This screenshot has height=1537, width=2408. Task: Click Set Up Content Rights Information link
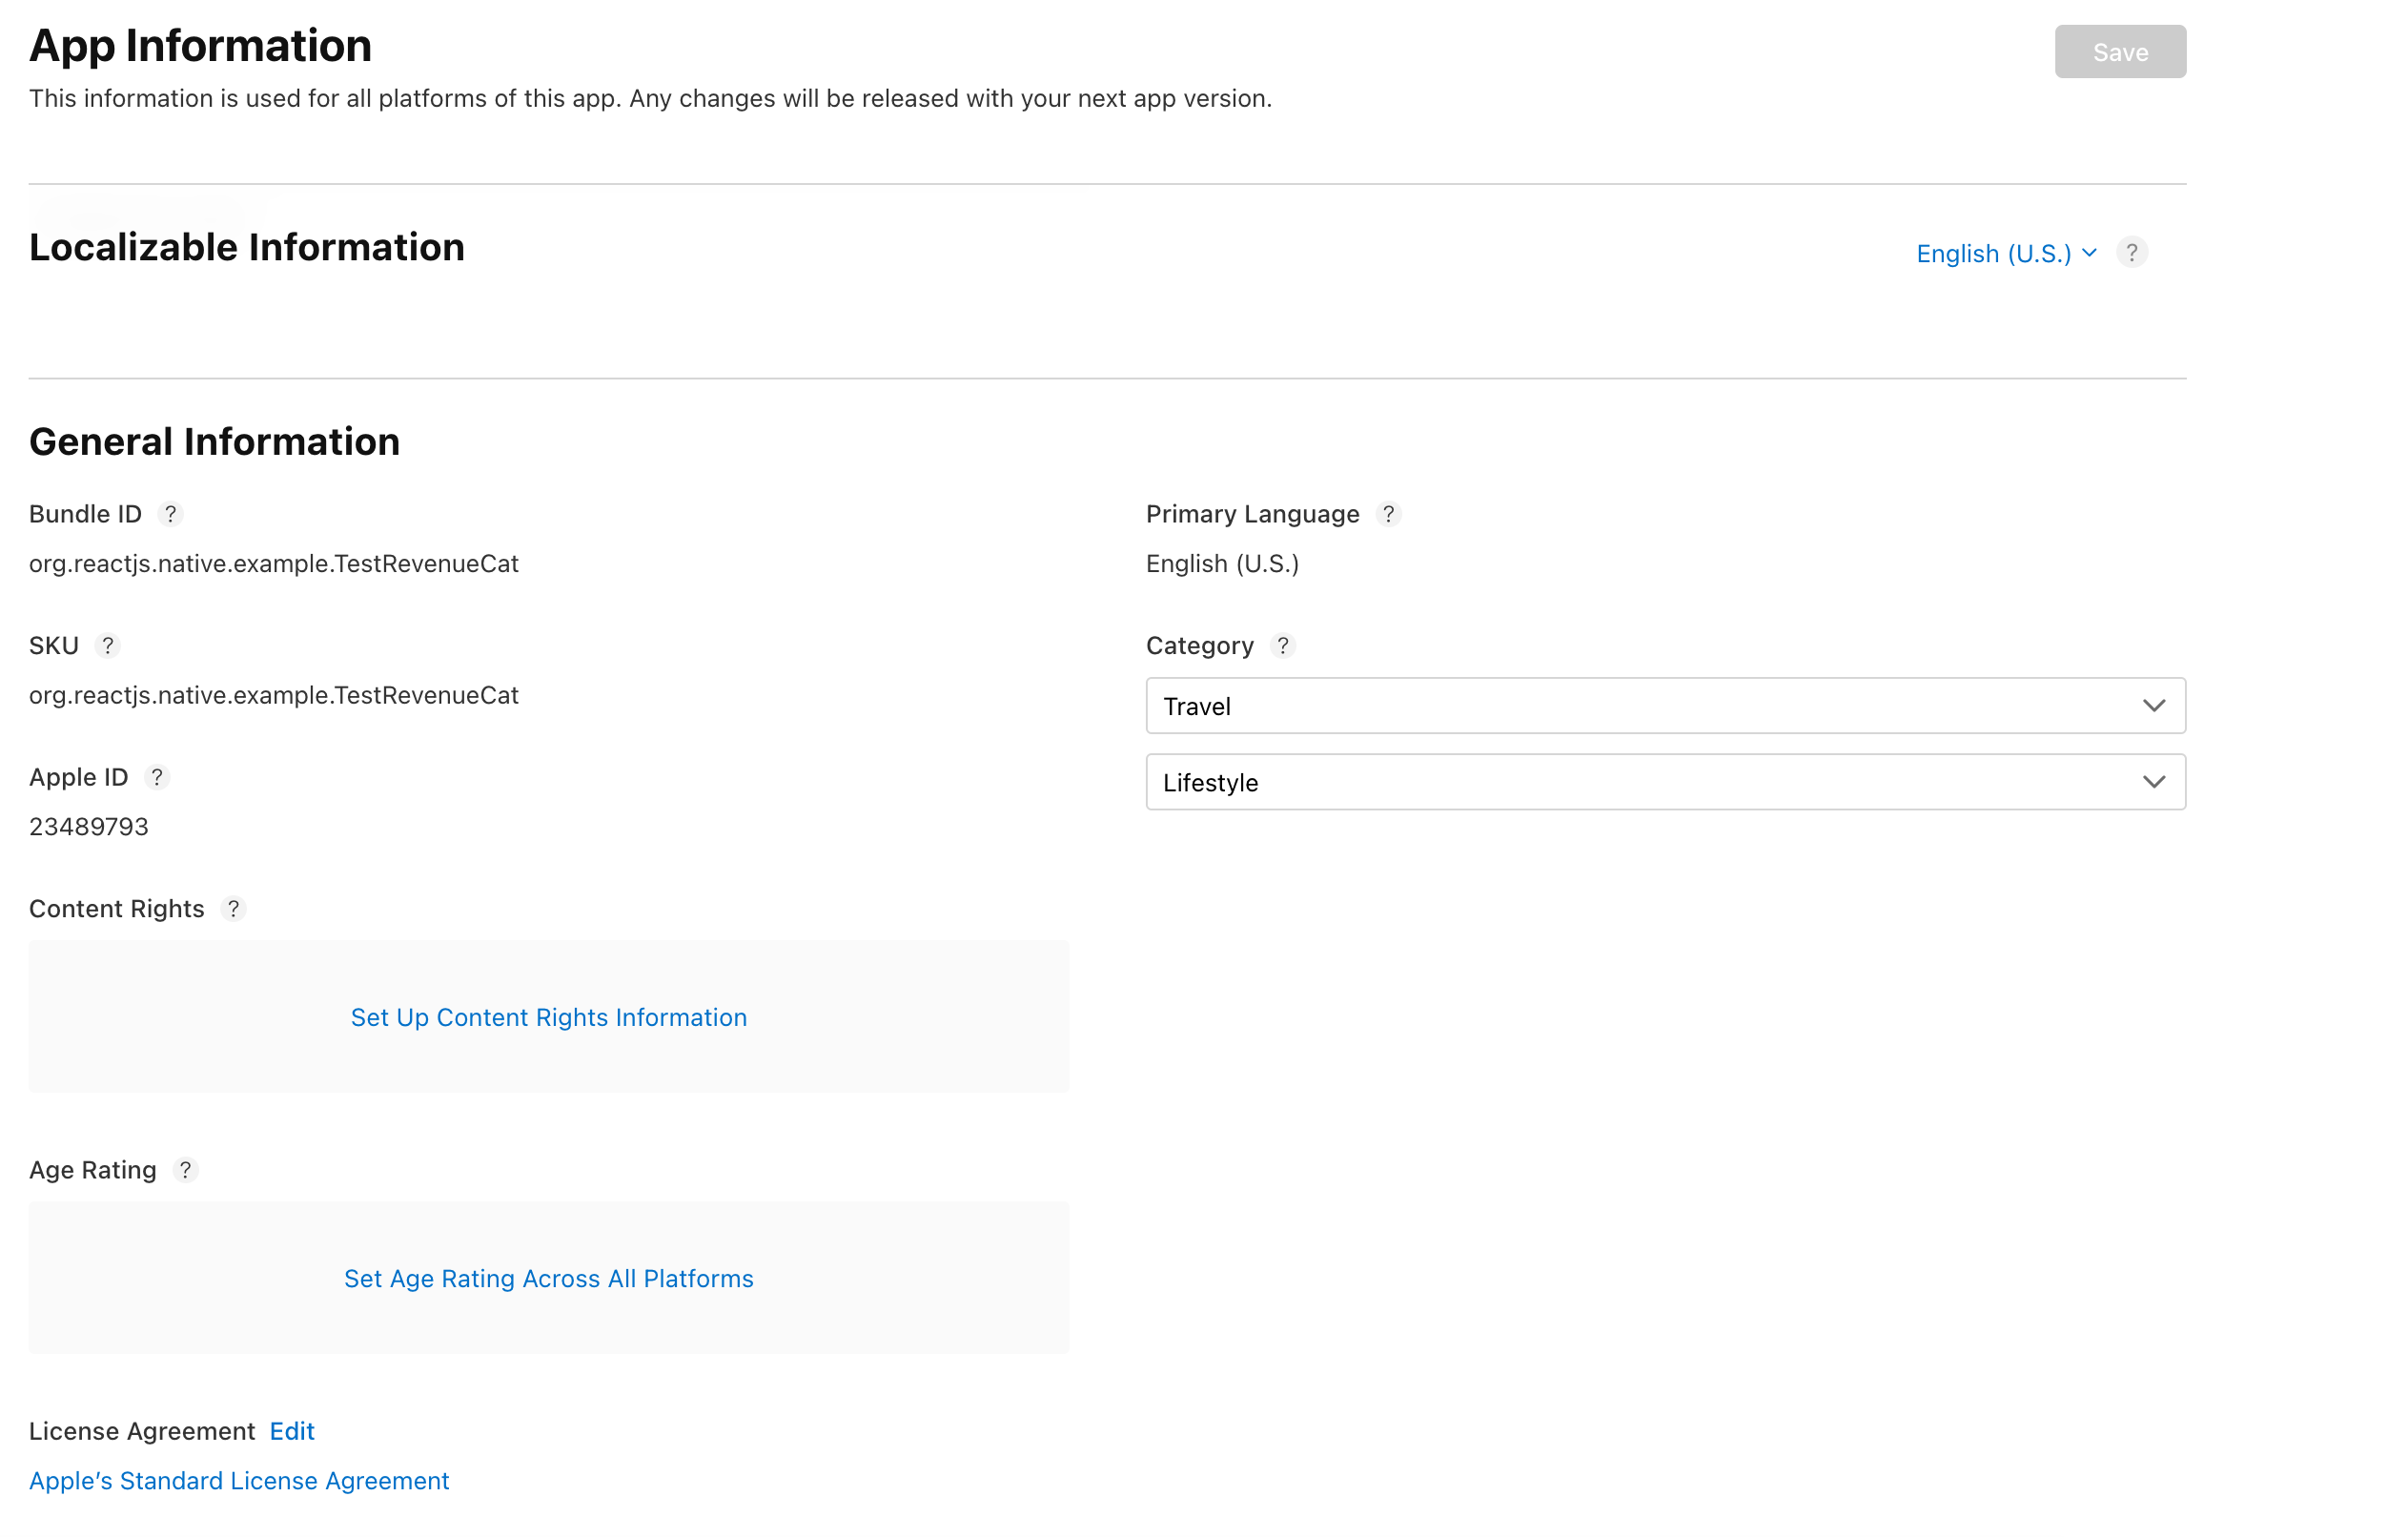point(549,1017)
